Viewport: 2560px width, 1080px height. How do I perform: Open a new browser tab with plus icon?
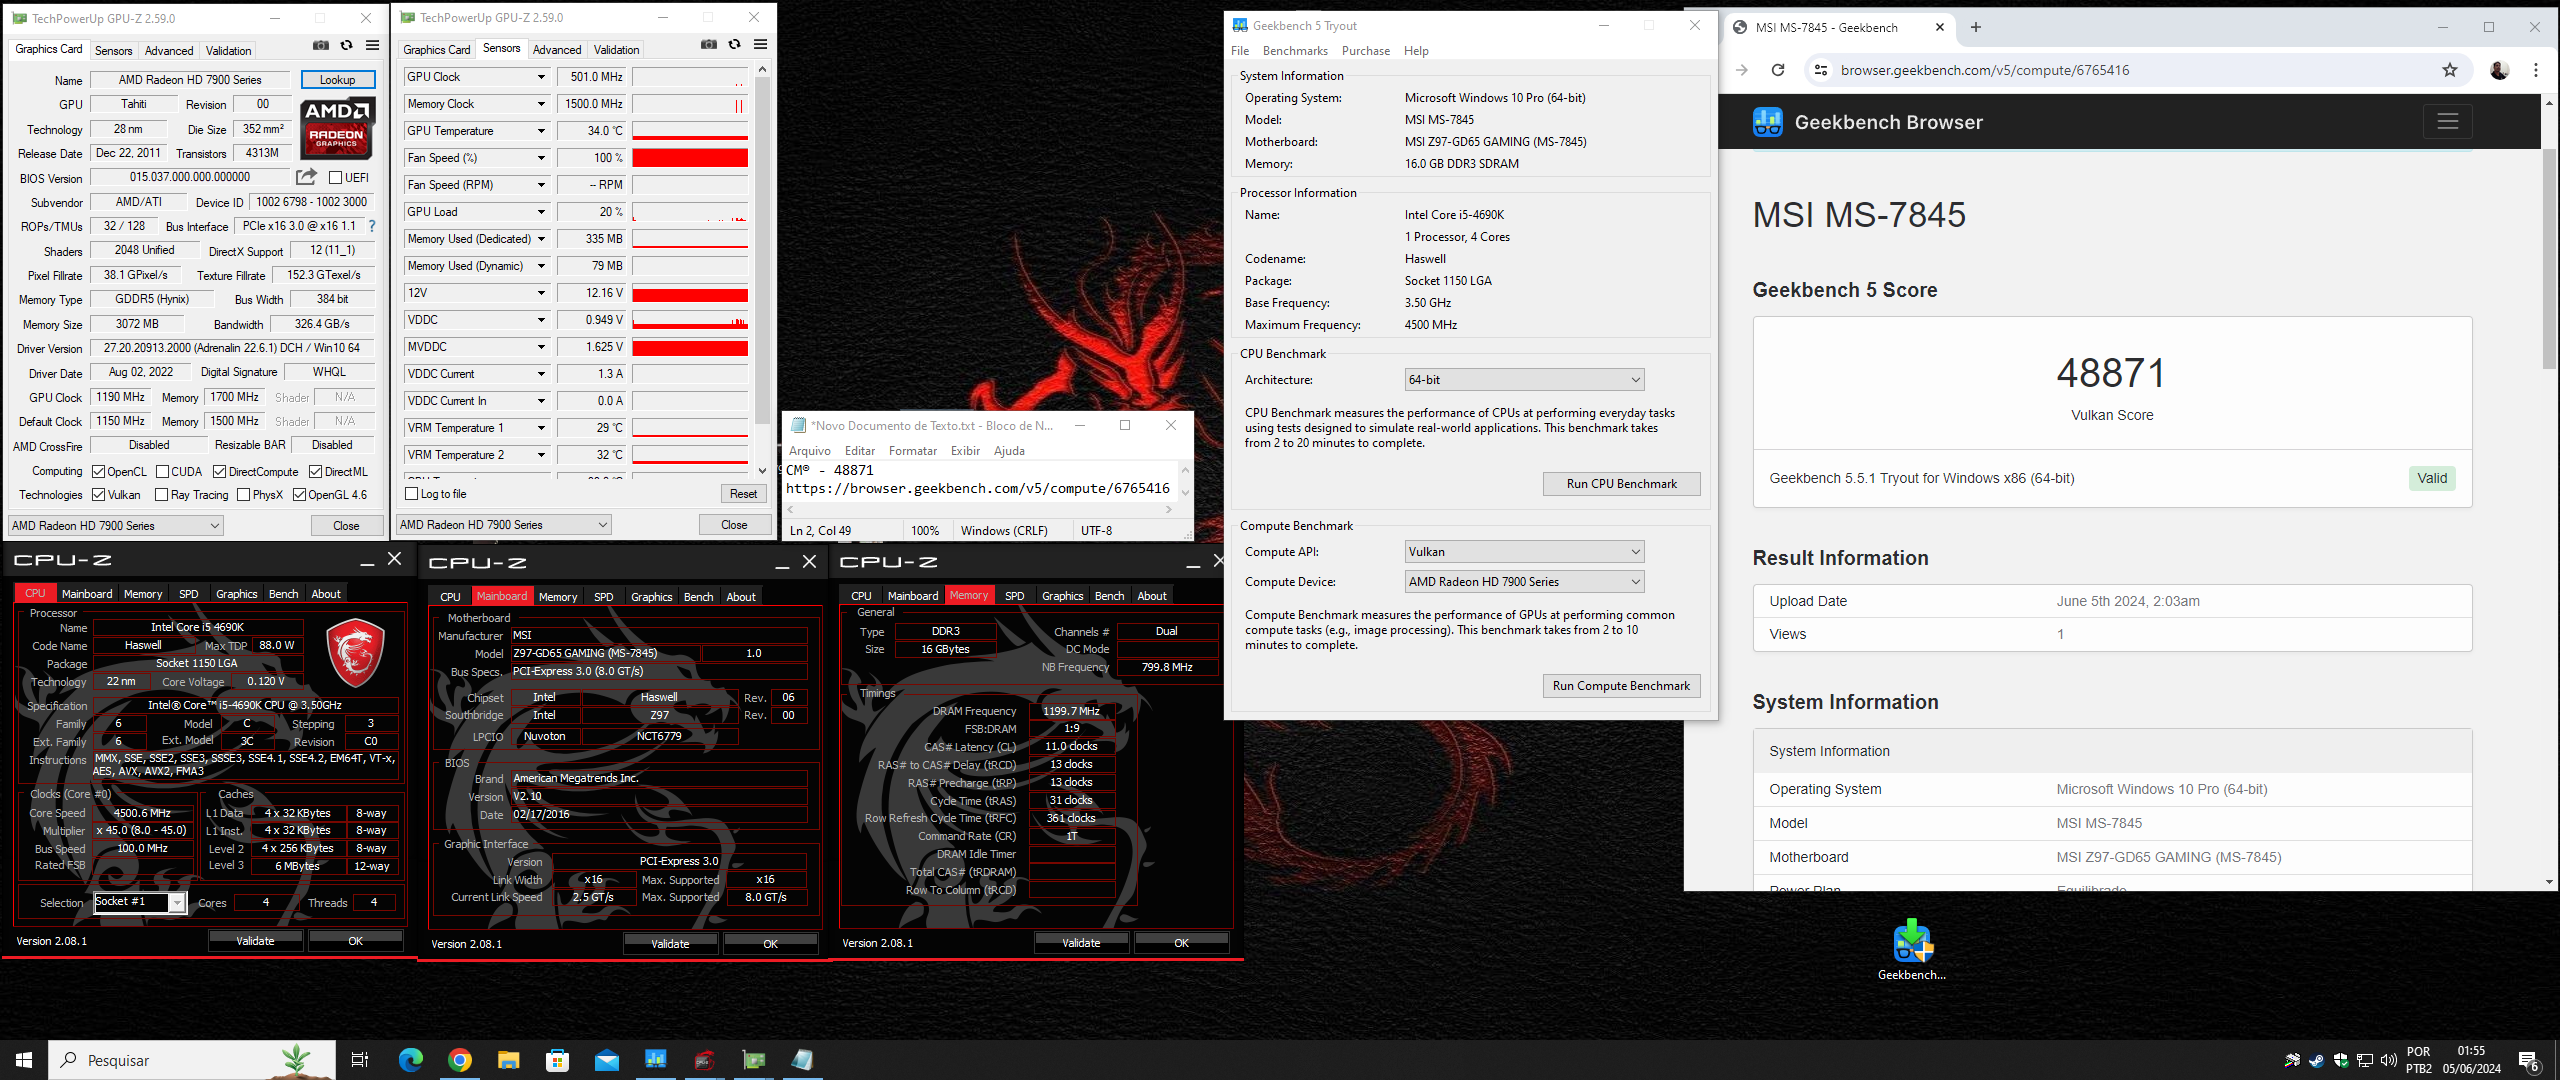pos(1975,27)
